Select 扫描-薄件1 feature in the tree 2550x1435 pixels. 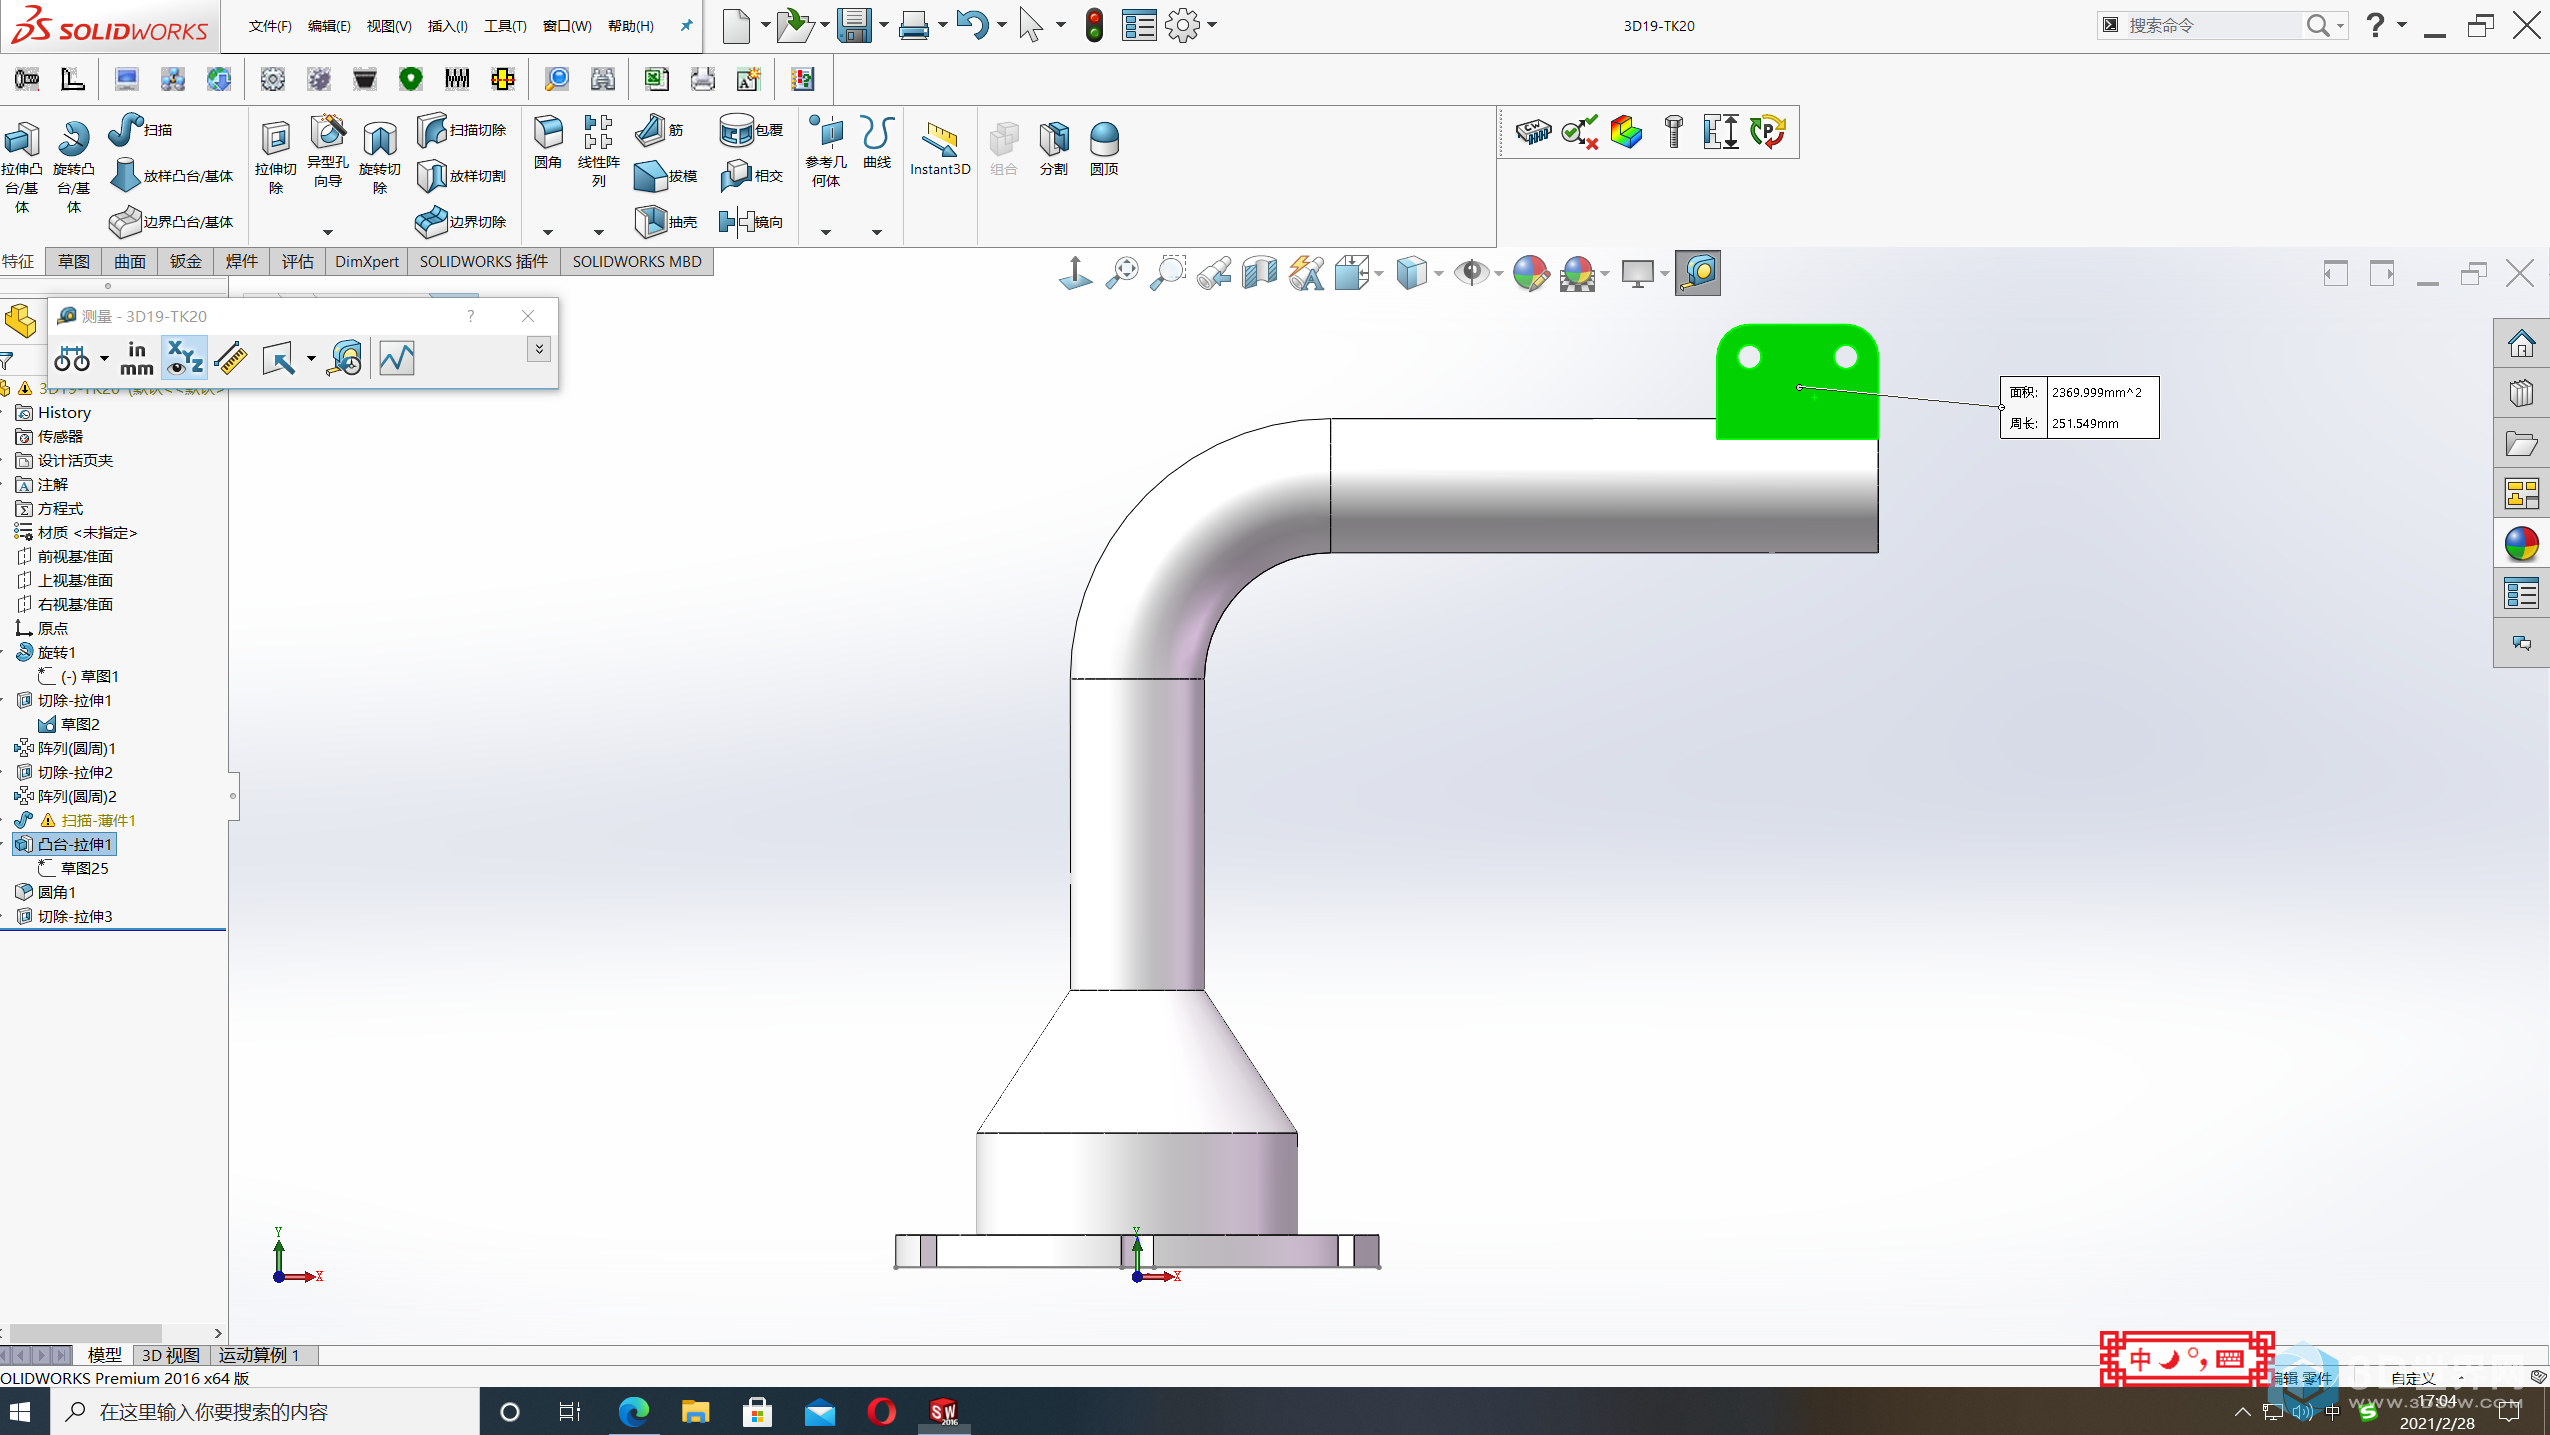[76, 820]
